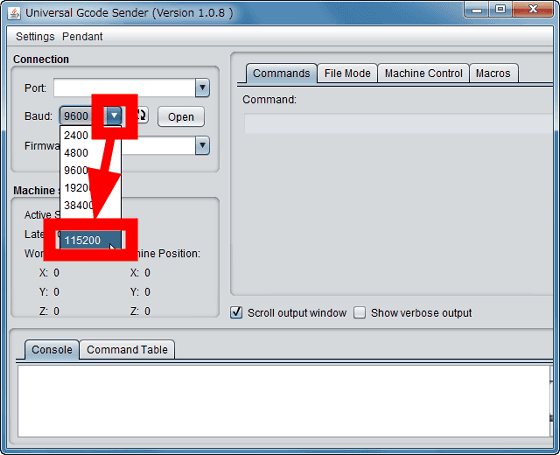Image resolution: width=560 pixels, height=455 pixels.
Task: Switch to the Command Table tab
Action: tap(127, 350)
